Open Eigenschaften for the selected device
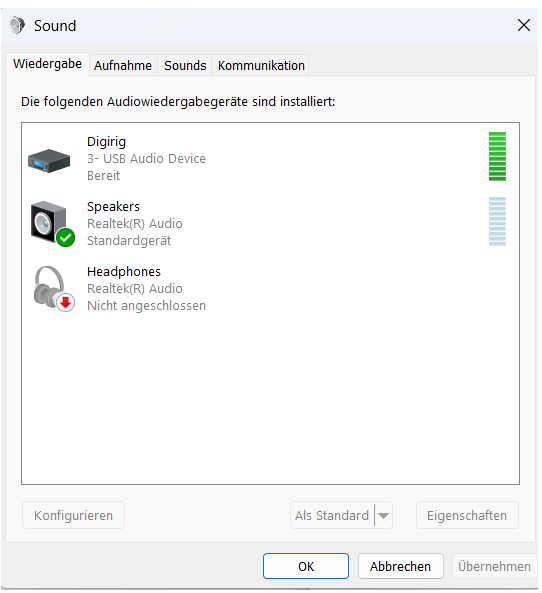Screen dimensions: 542x593 [x=467, y=515]
